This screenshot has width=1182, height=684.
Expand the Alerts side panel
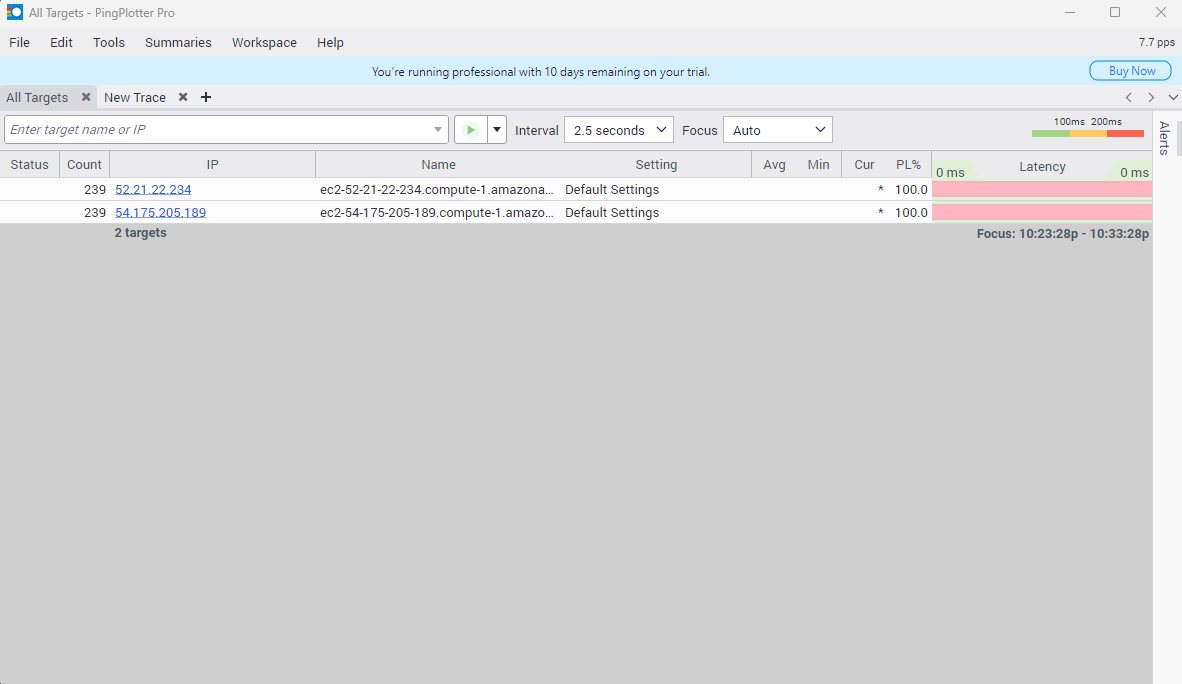click(1165, 138)
